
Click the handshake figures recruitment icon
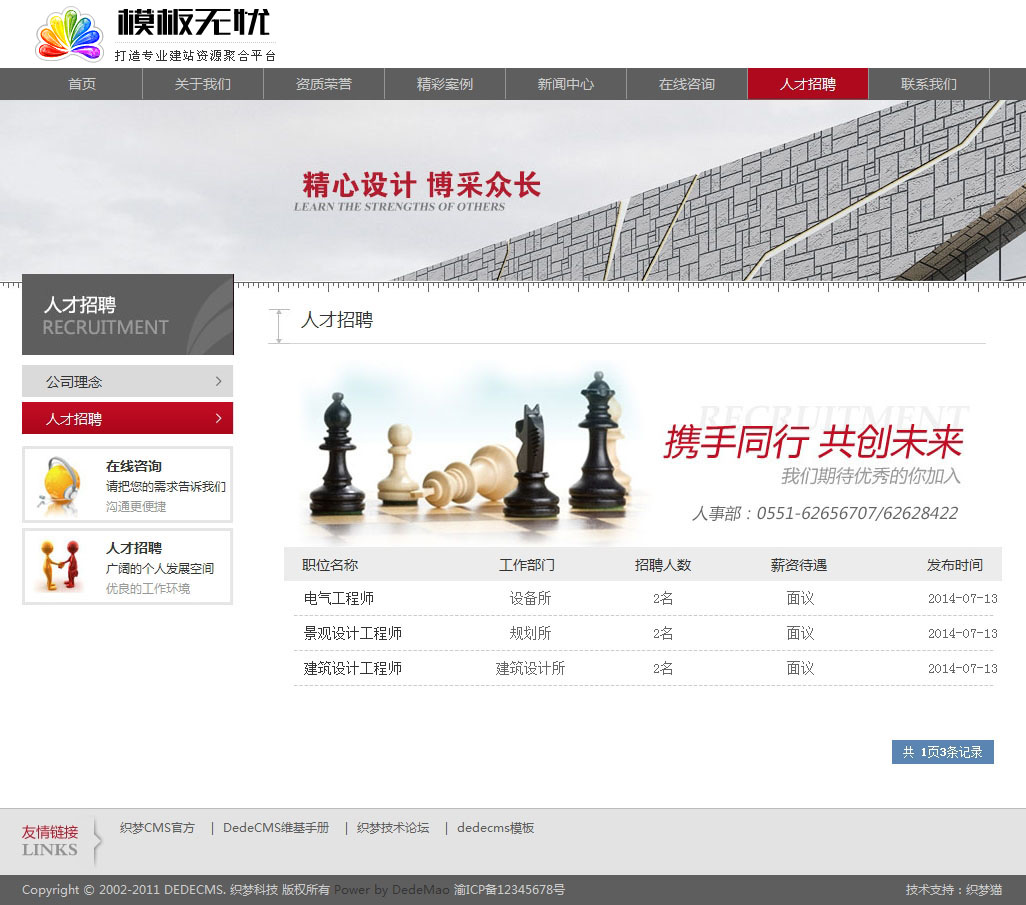pyautogui.click(x=59, y=566)
